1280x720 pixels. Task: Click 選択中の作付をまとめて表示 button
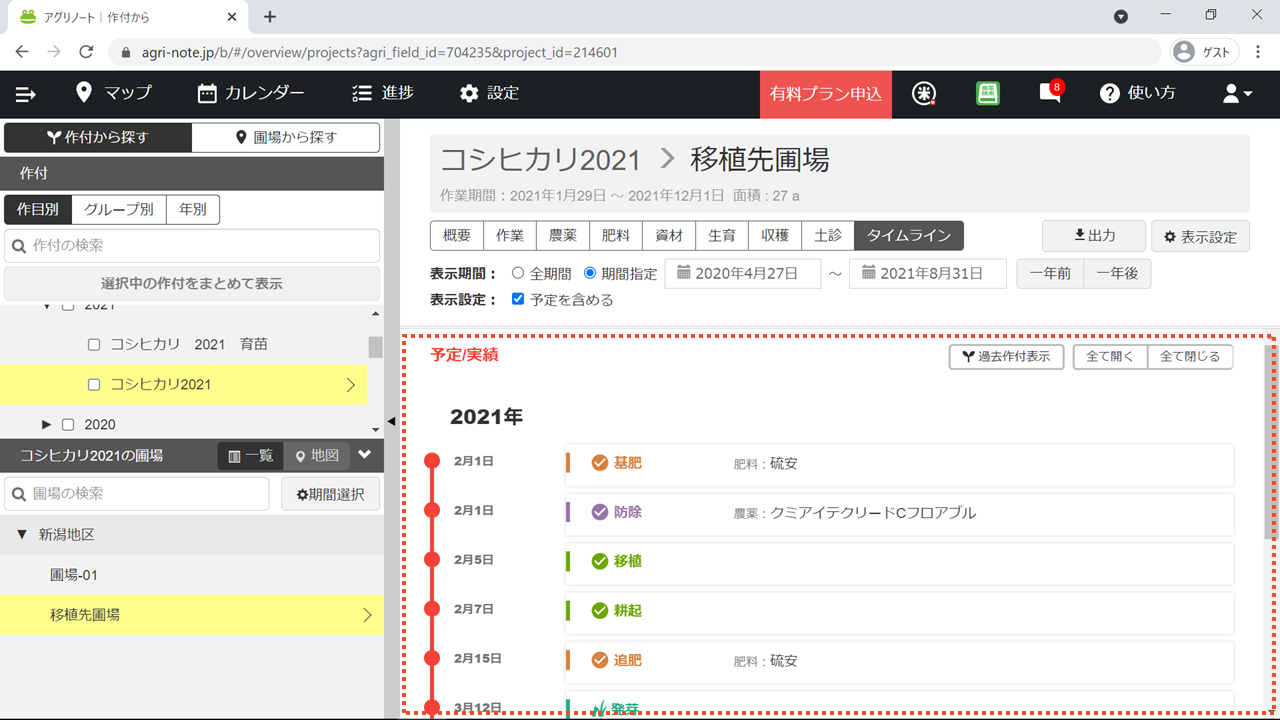pyautogui.click(x=192, y=283)
